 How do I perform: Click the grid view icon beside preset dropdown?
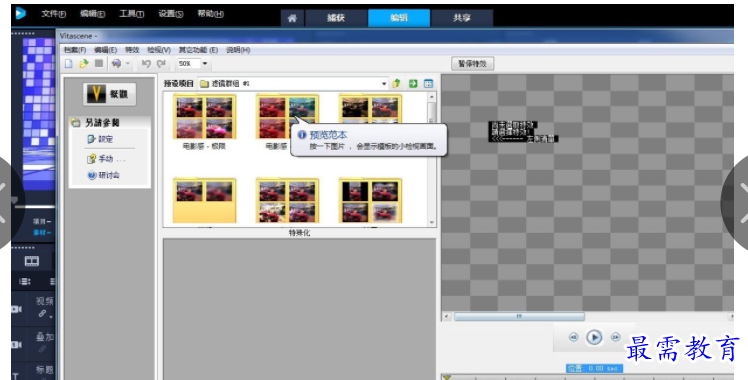click(428, 83)
